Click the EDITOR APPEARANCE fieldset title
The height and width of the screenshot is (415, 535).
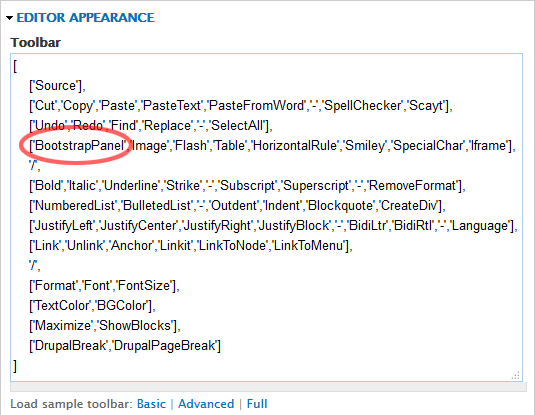click(85, 18)
